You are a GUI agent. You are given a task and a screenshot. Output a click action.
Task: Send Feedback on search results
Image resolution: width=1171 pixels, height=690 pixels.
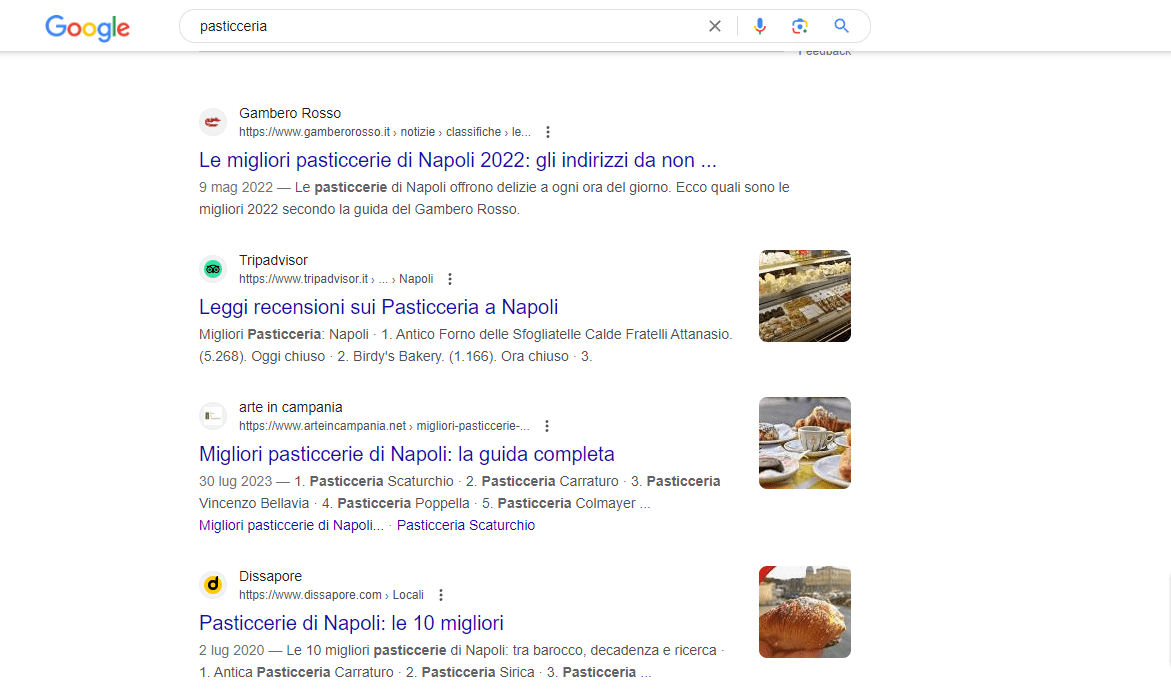pyautogui.click(x=825, y=50)
